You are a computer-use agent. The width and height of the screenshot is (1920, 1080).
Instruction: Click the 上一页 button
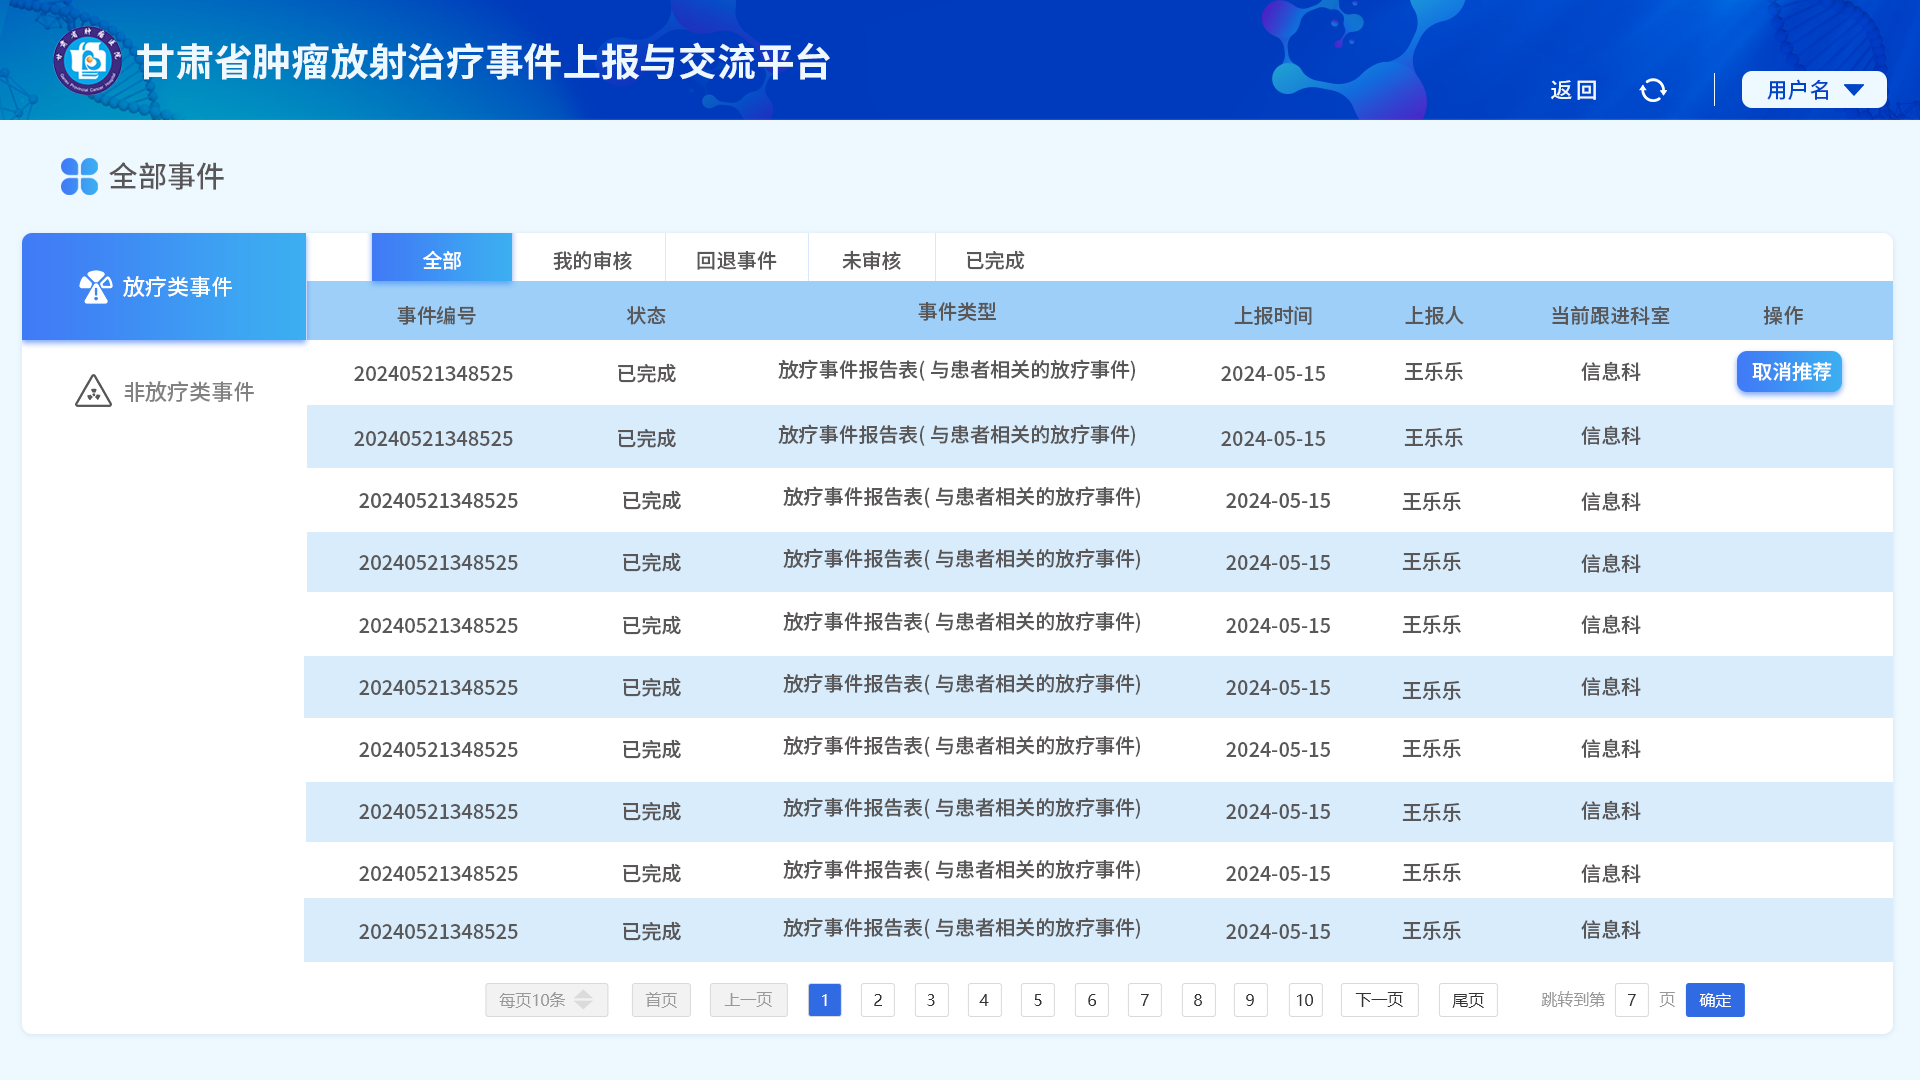tap(749, 1000)
